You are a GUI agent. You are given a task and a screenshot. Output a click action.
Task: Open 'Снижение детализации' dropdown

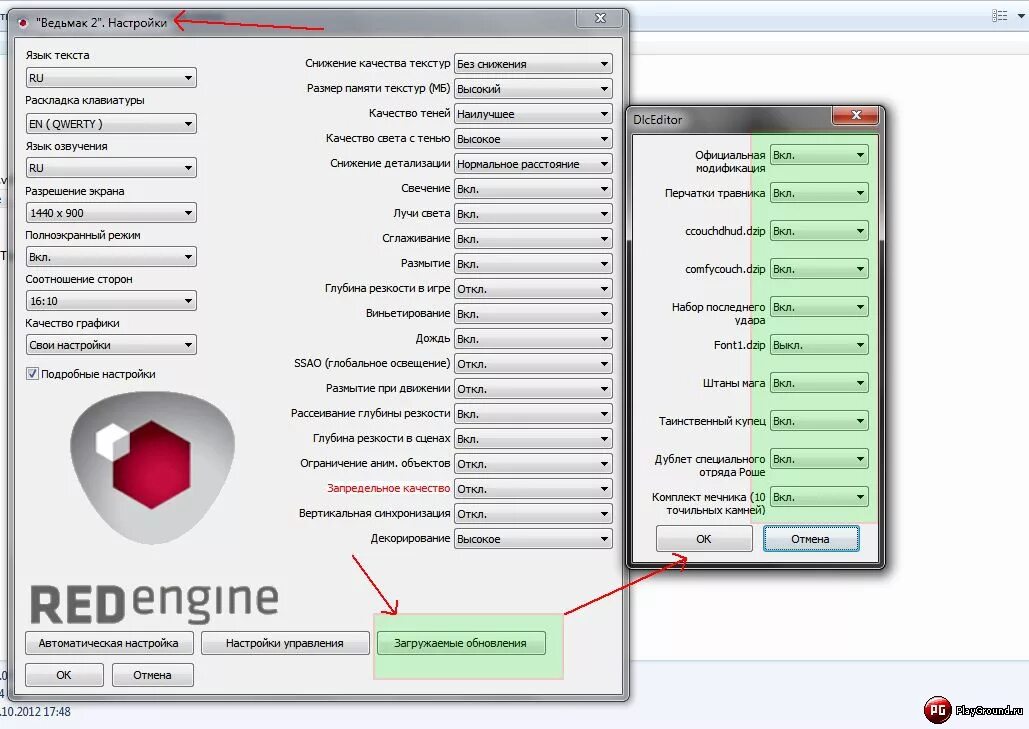533,163
